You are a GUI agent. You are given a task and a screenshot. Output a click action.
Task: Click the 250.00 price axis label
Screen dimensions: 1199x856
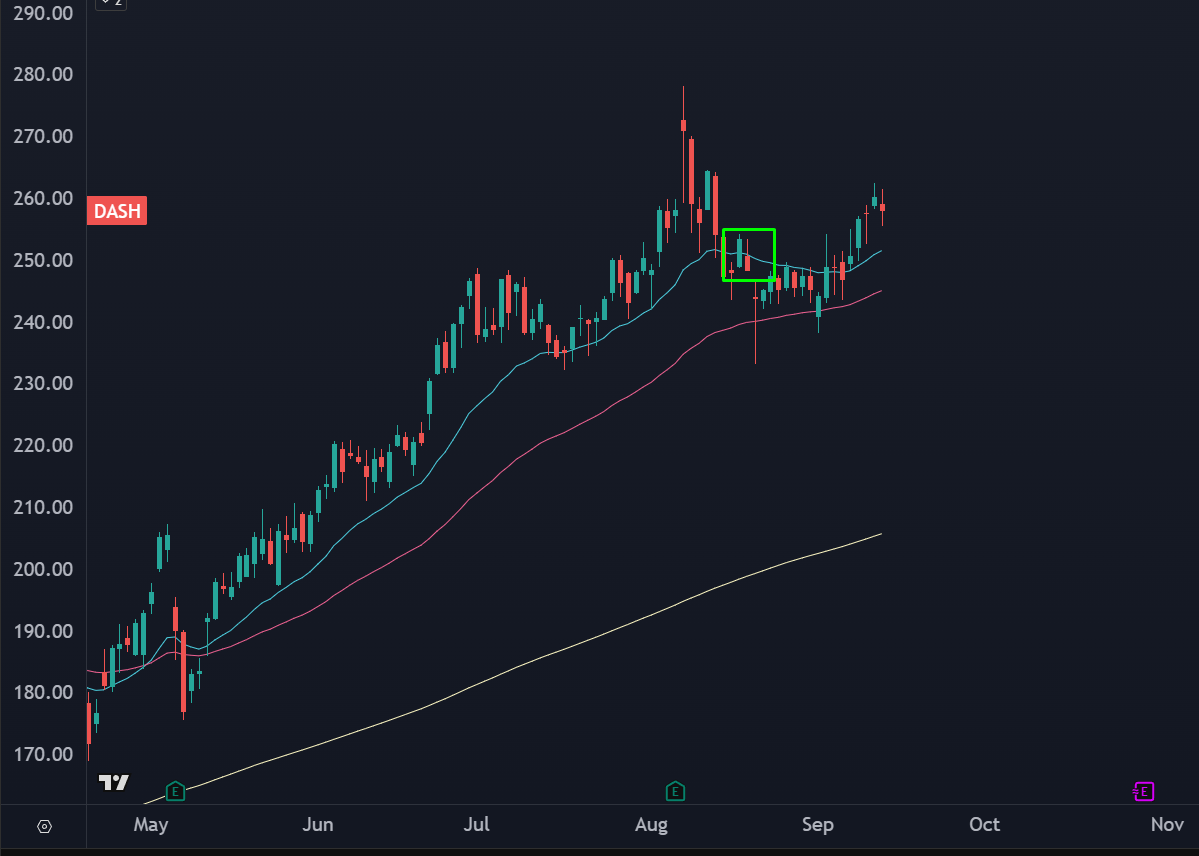[x=44, y=260]
